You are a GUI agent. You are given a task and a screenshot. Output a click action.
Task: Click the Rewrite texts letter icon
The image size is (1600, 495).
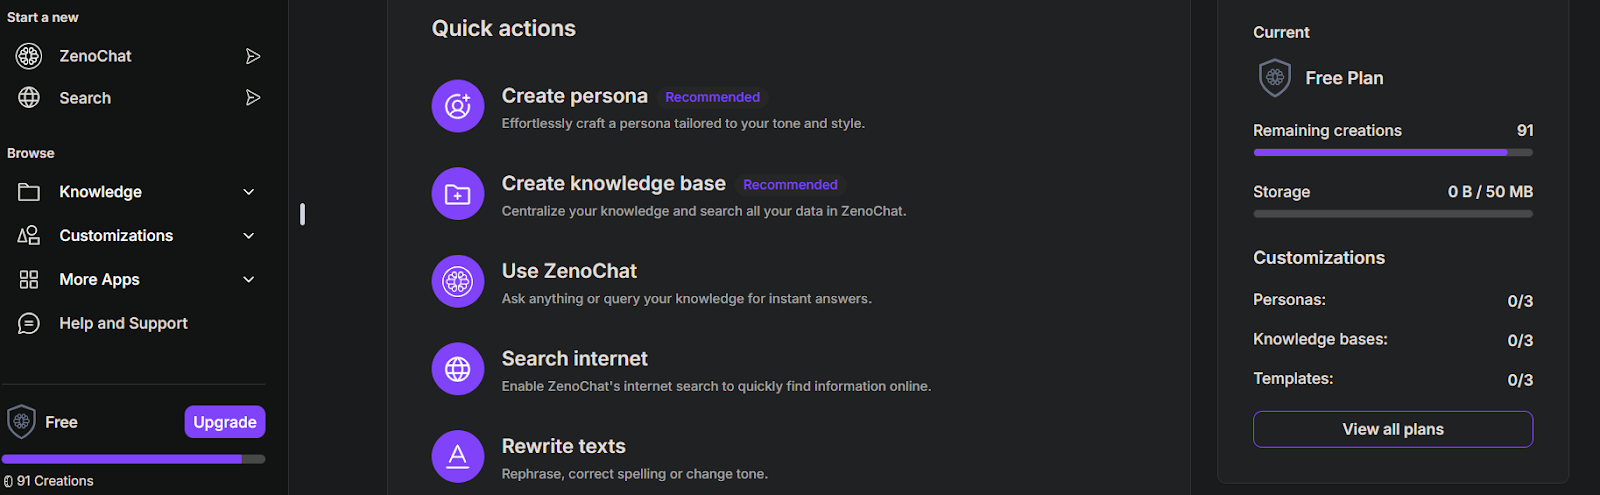tap(458, 456)
